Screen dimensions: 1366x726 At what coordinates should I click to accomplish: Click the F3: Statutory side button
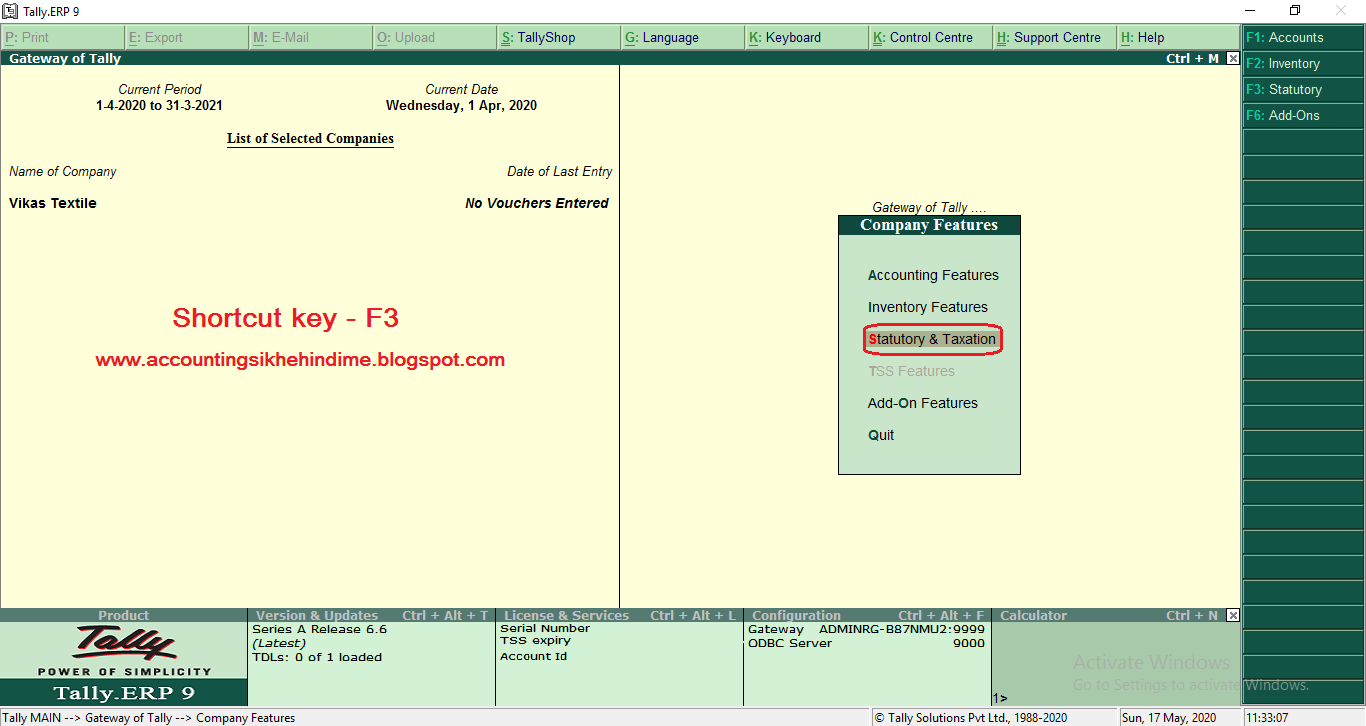(1303, 89)
